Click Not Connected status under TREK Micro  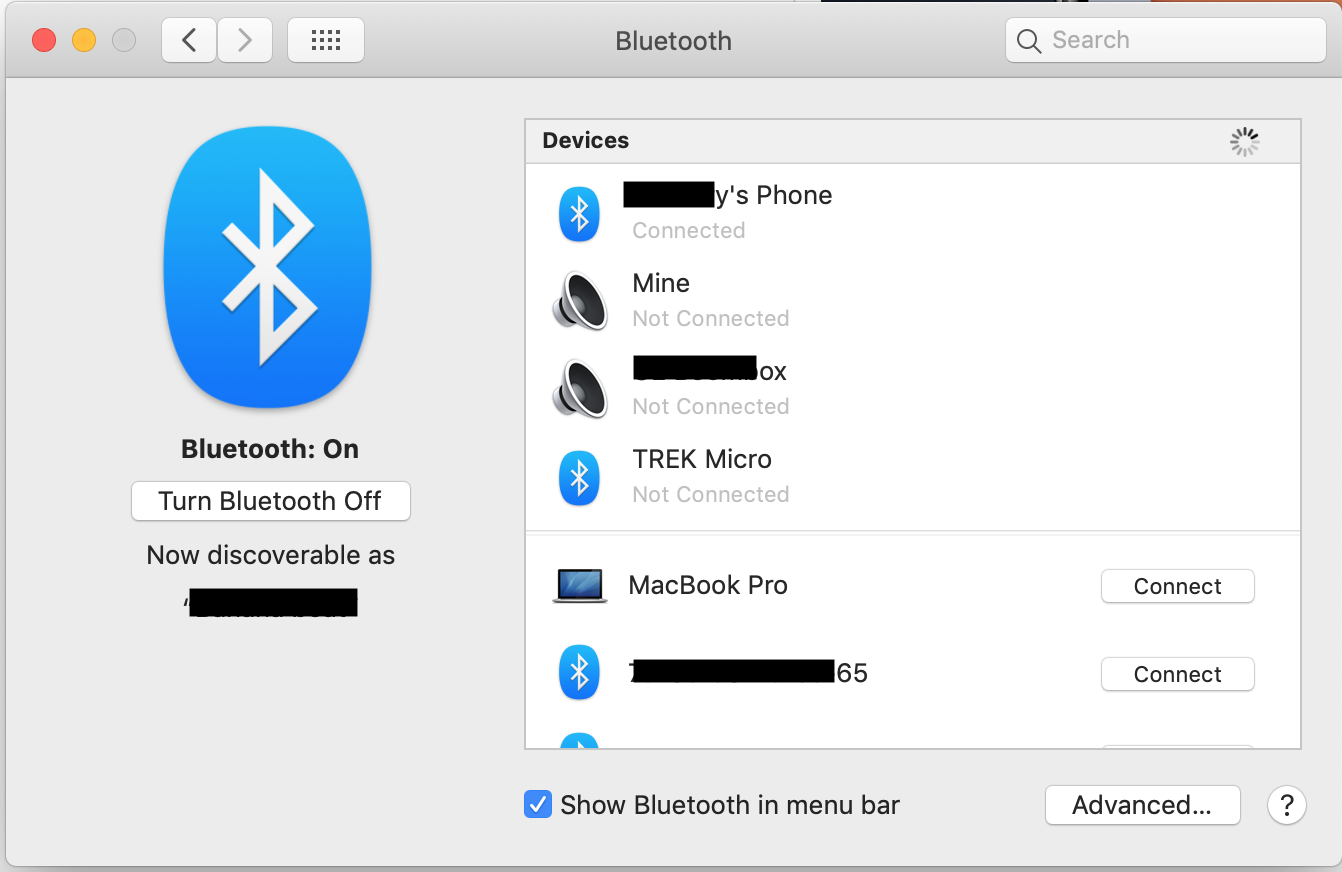click(711, 494)
